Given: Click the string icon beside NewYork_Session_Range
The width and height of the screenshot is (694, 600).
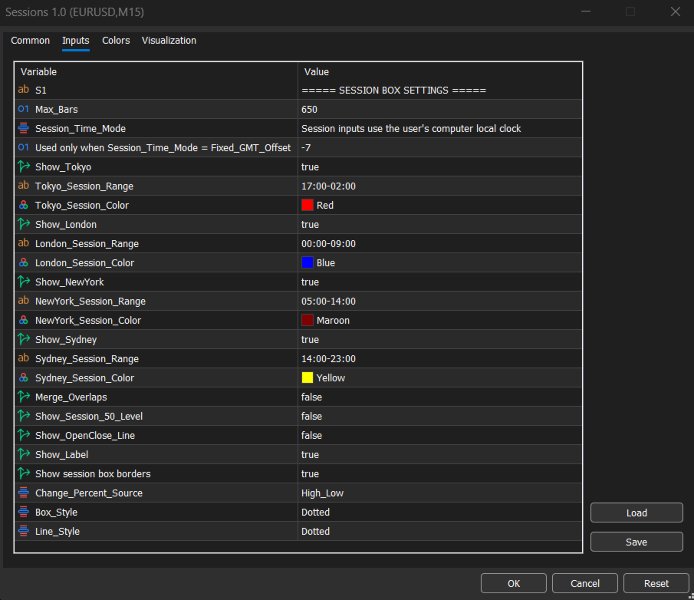Looking at the screenshot, I should [23, 301].
